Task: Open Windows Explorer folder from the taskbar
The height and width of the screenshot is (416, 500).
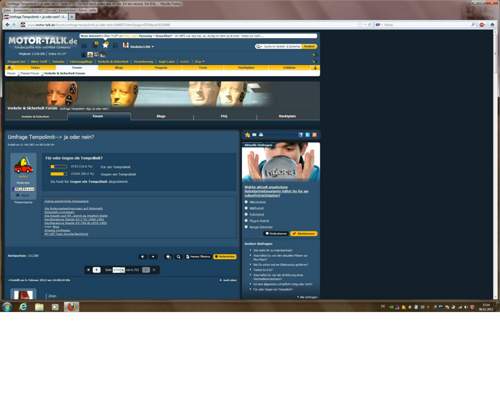Action: (x=39, y=307)
